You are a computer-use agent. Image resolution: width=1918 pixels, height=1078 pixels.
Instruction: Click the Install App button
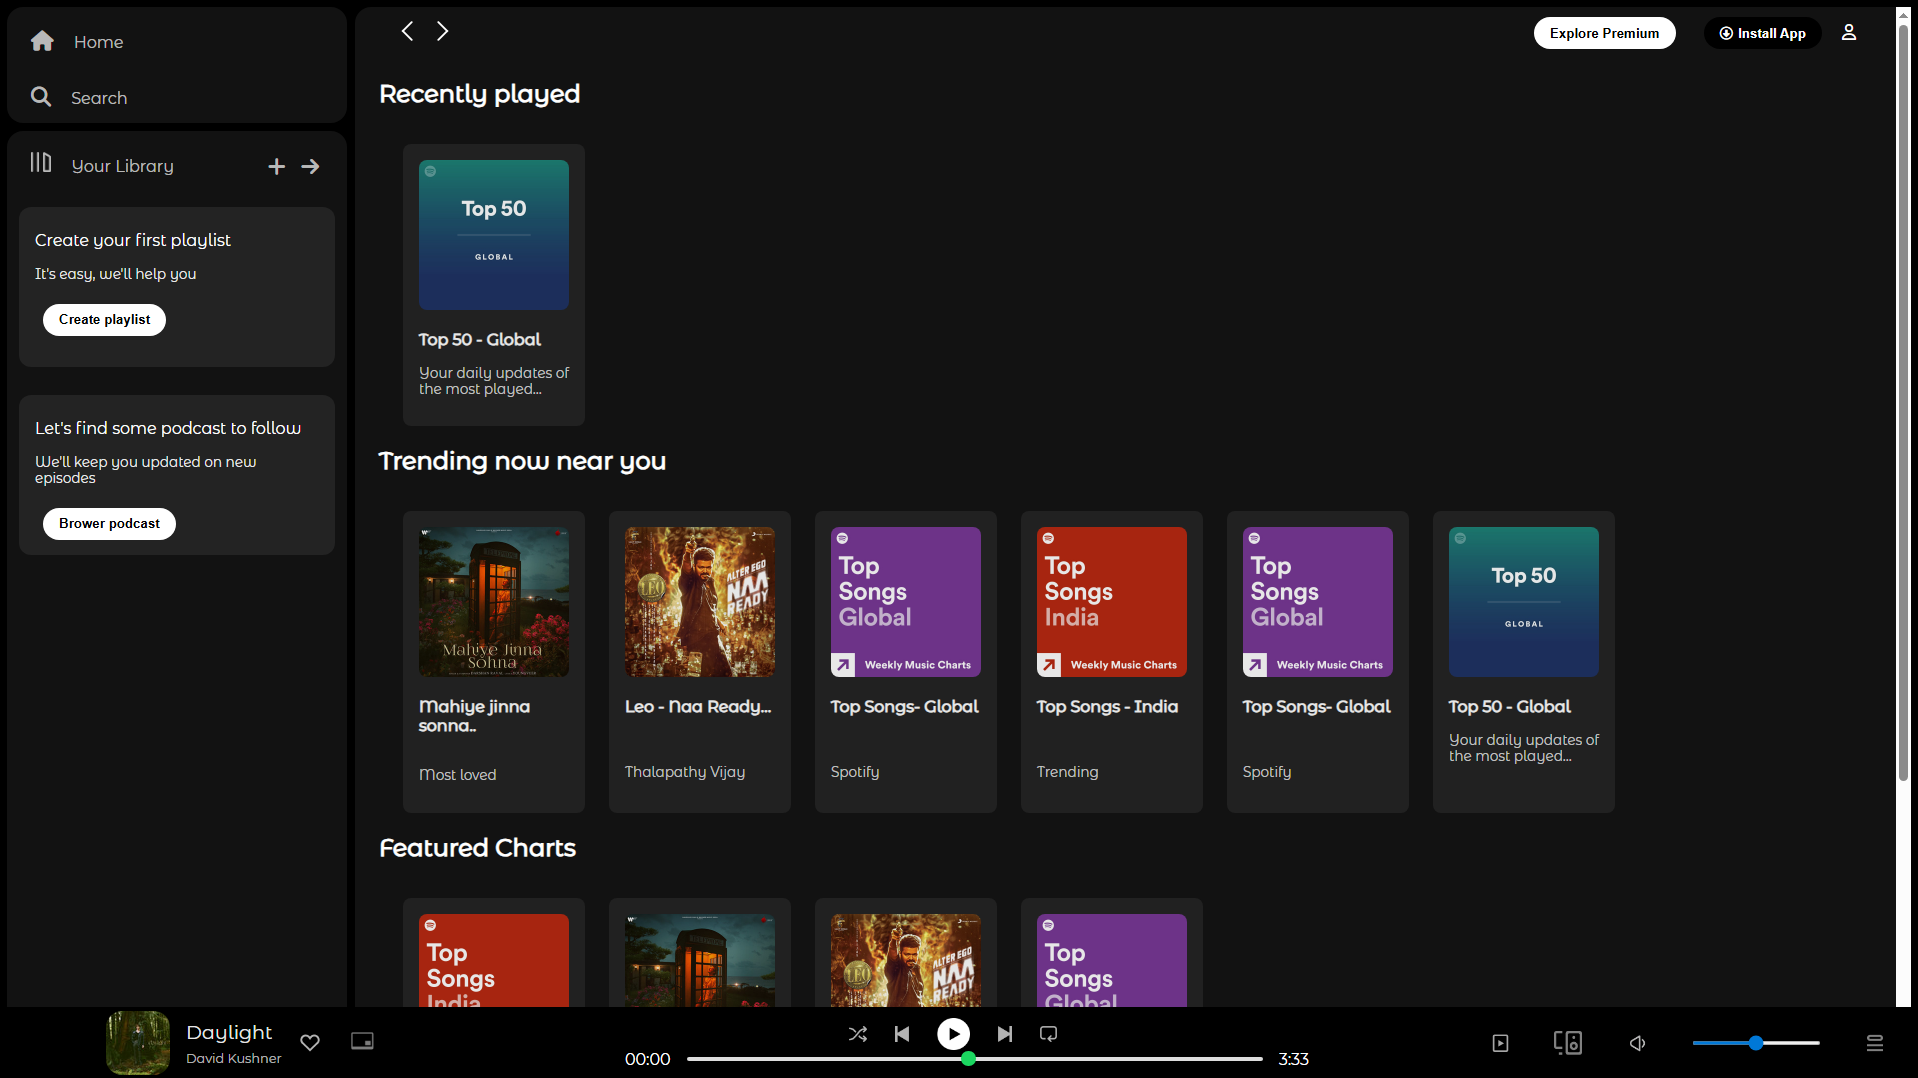[1762, 33]
